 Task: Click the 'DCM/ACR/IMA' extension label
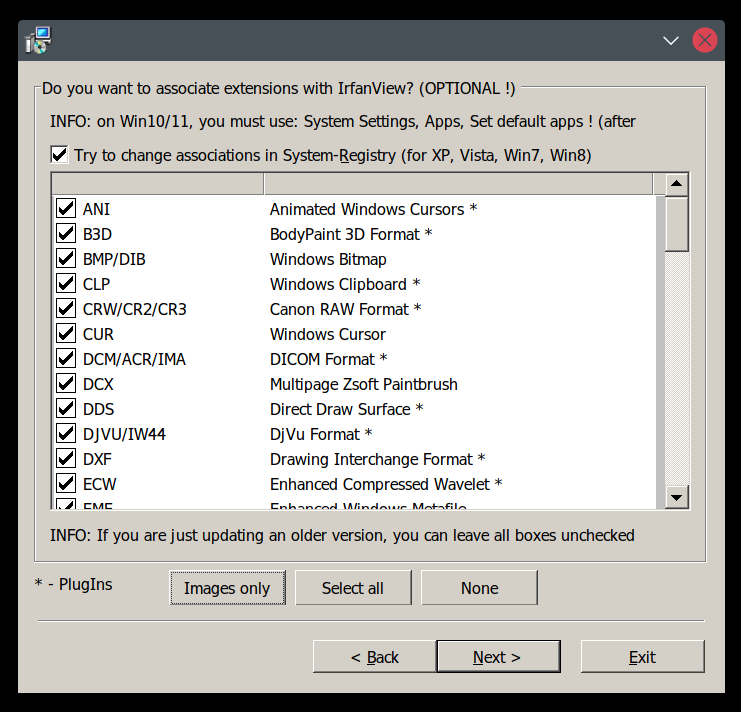(134, 359)
